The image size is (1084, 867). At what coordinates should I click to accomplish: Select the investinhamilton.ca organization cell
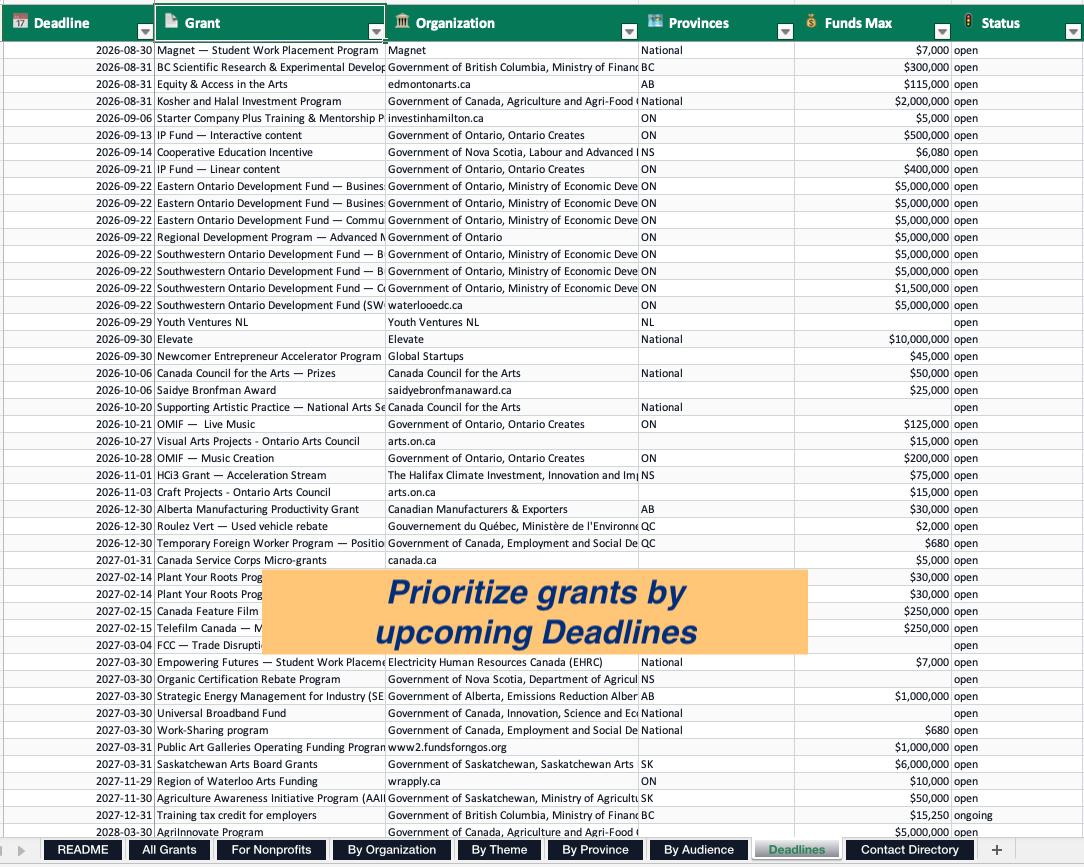pos(512,118)
